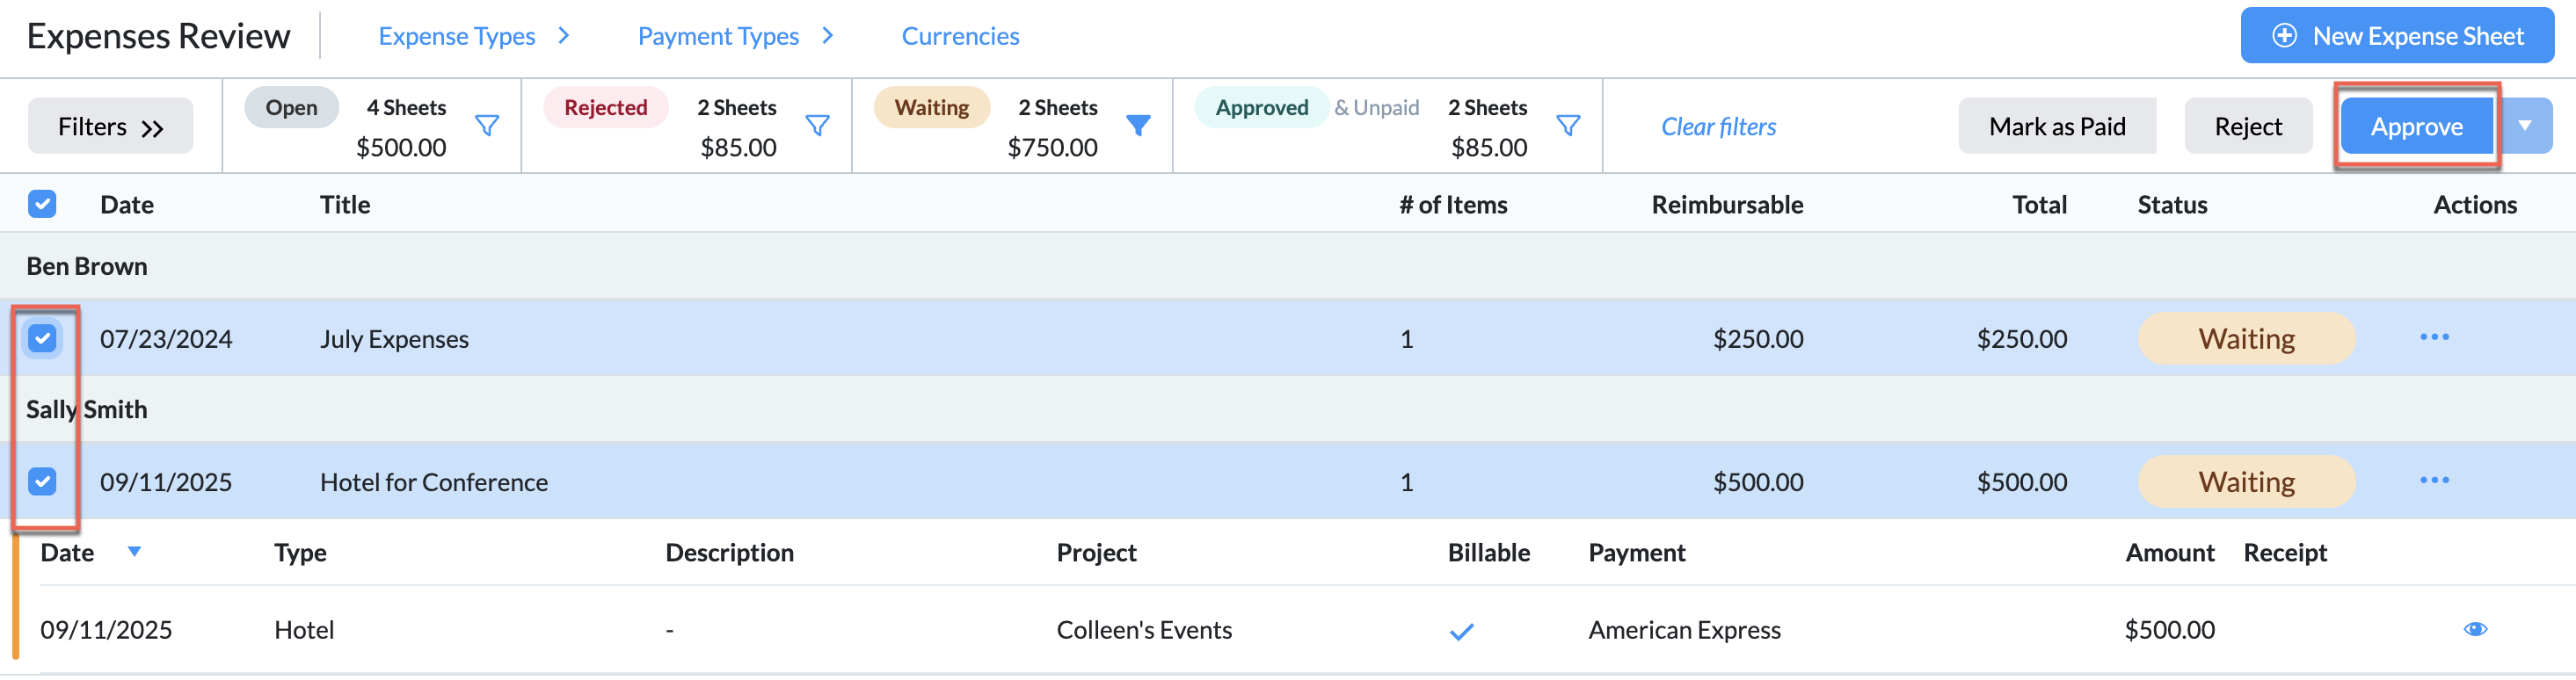The image size is (2576, 680).
Task: Click the Type column header in detail table
Action: [300, 552]
